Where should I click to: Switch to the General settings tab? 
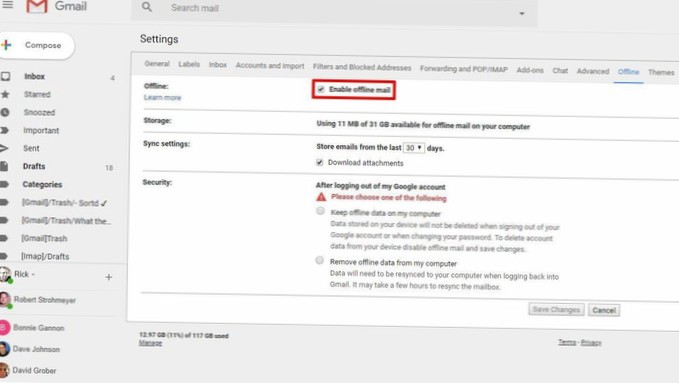coord(157,64)
